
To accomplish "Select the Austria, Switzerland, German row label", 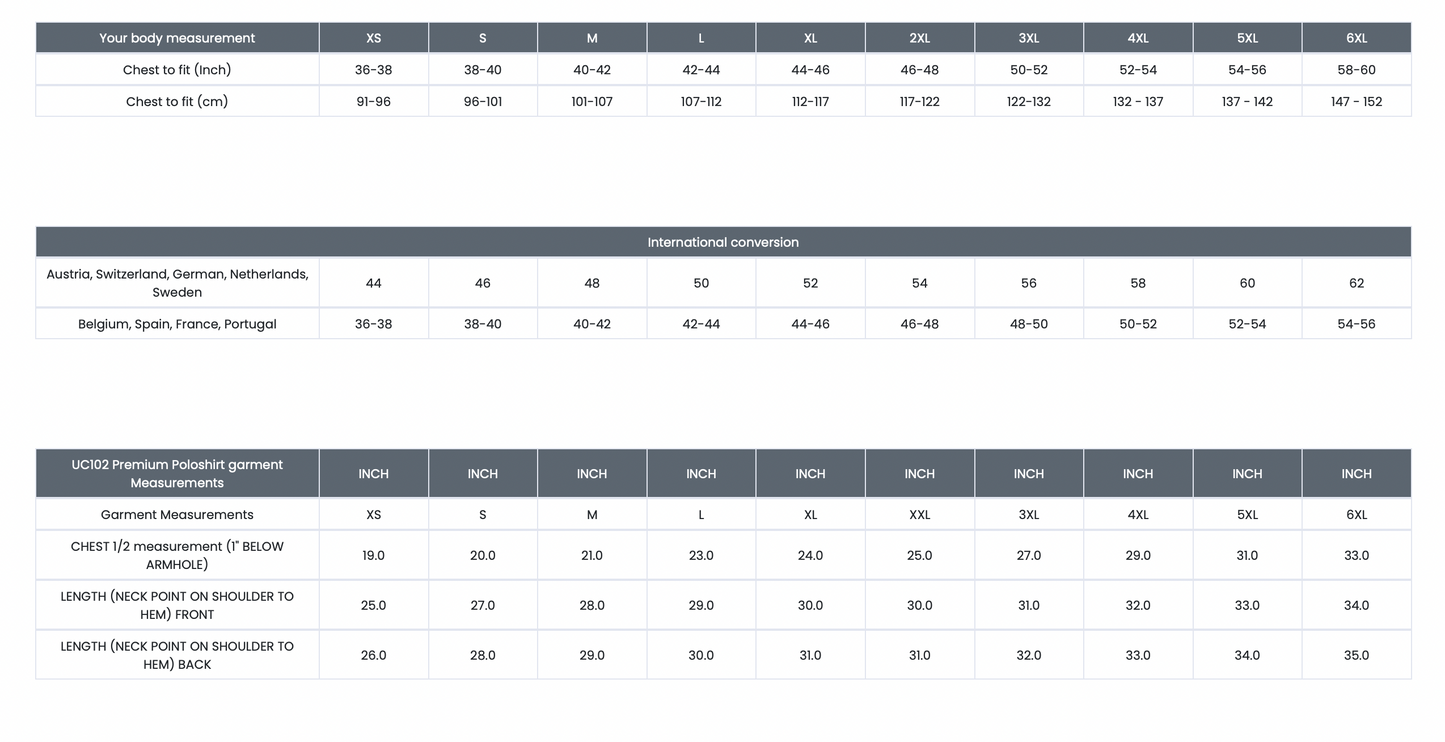I will coord(177,283).
